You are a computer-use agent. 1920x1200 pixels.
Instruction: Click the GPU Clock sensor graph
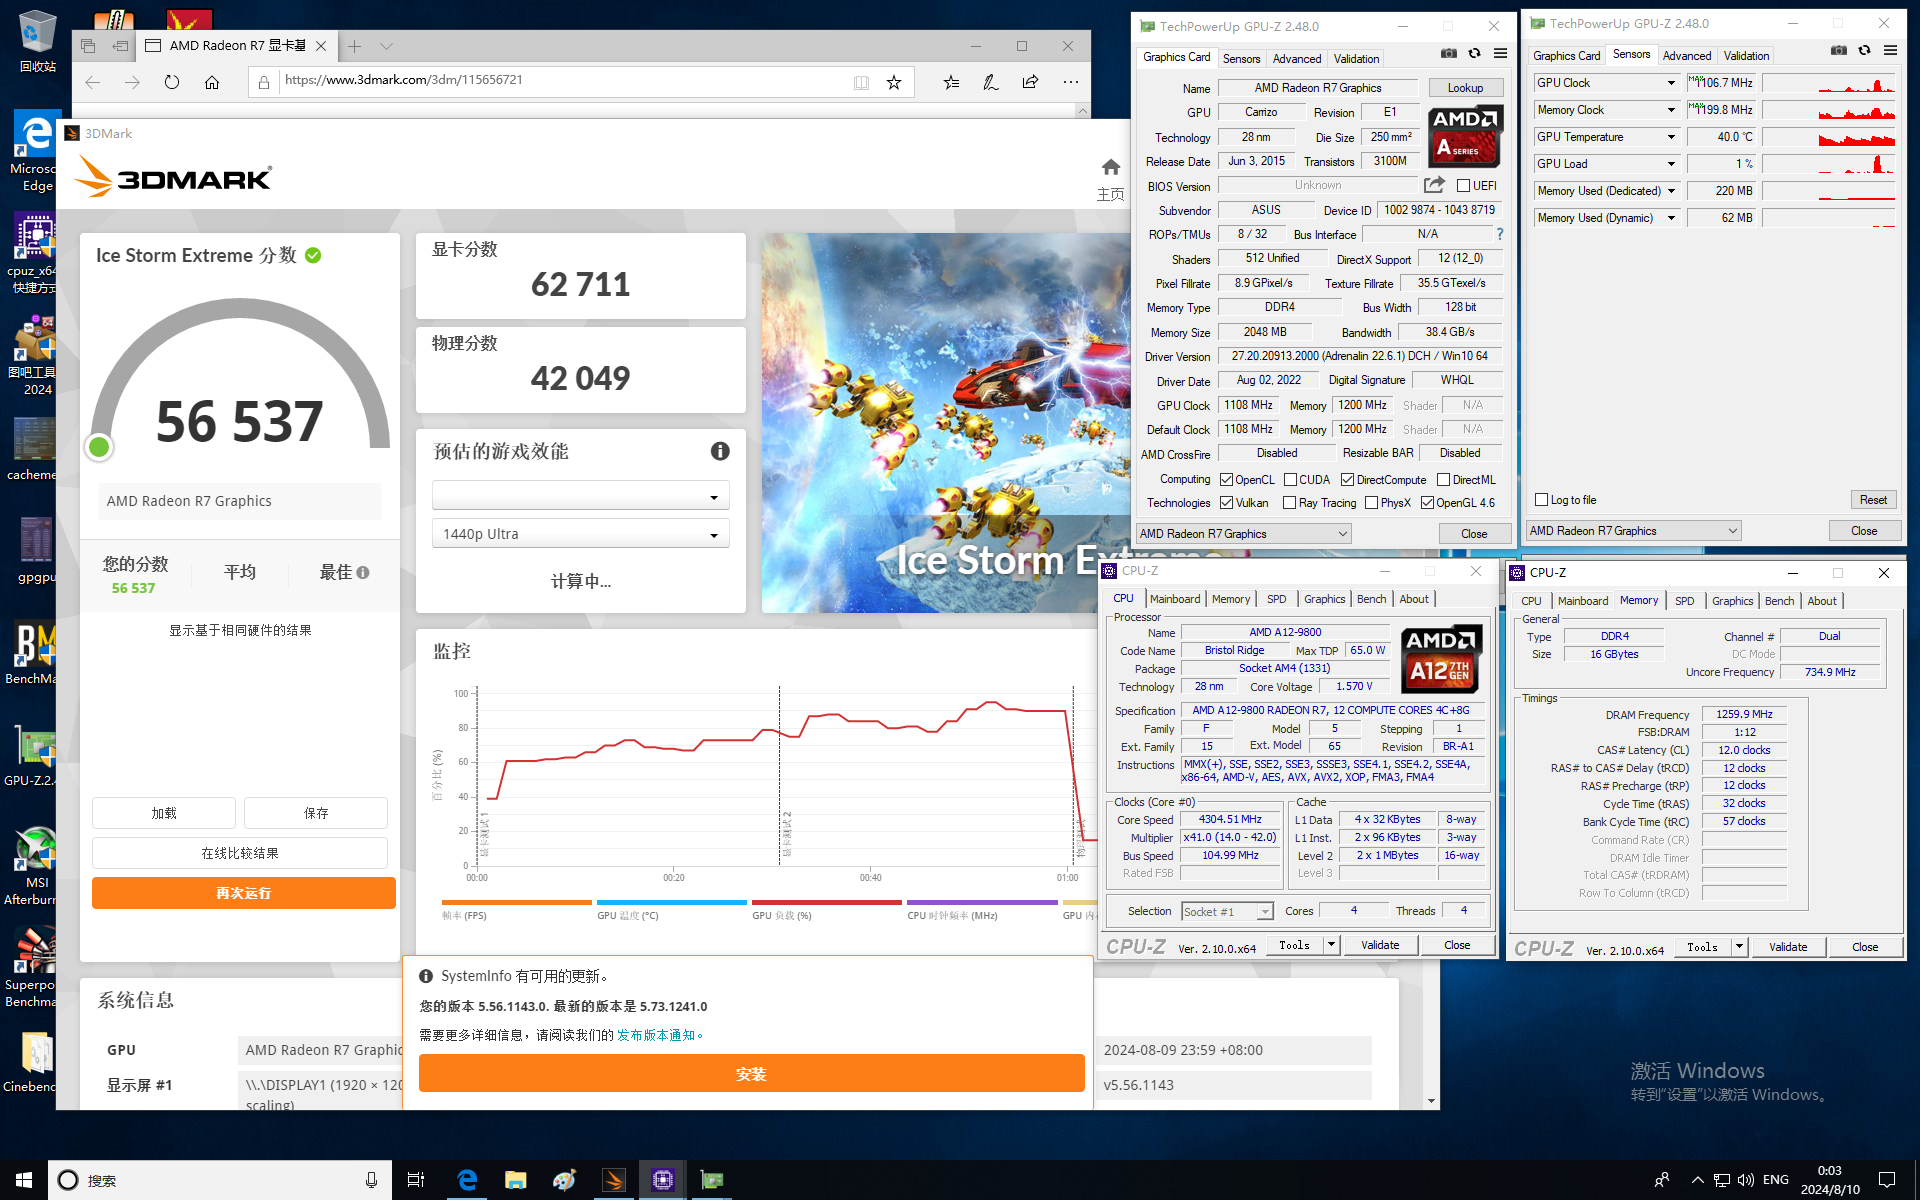(1829, 83)
